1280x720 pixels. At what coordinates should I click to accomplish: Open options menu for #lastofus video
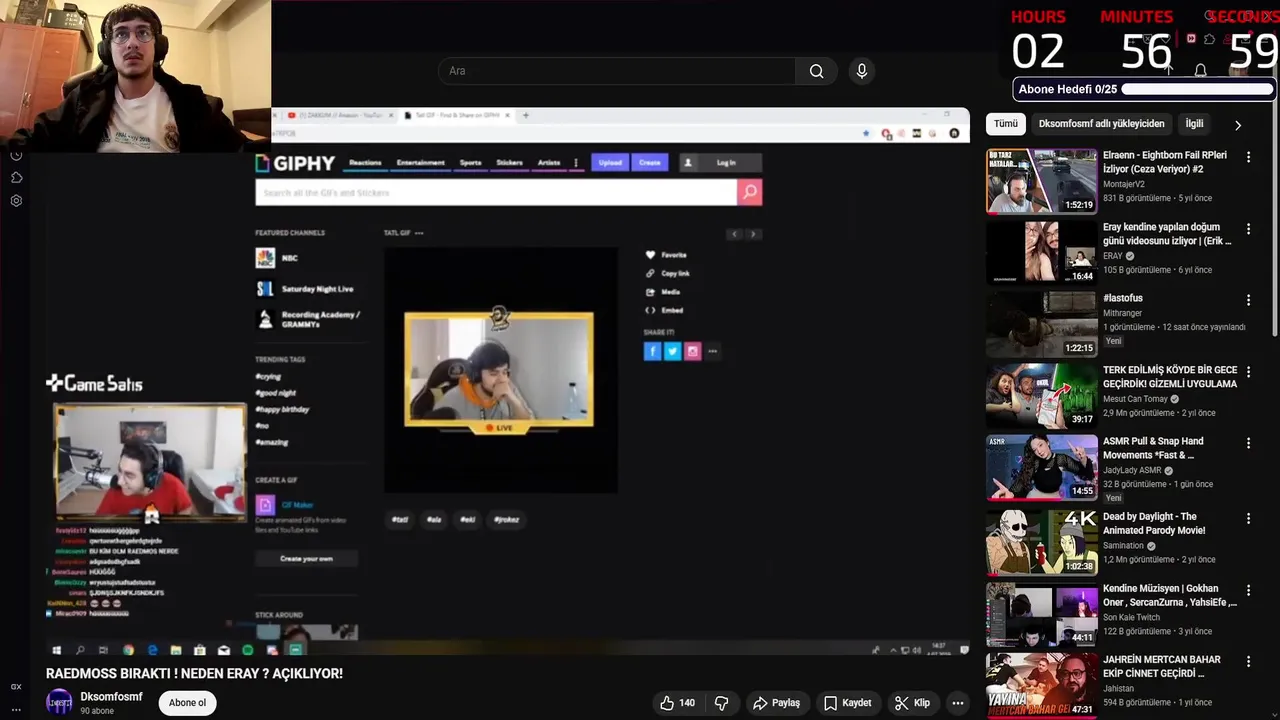coord(1248,300)
